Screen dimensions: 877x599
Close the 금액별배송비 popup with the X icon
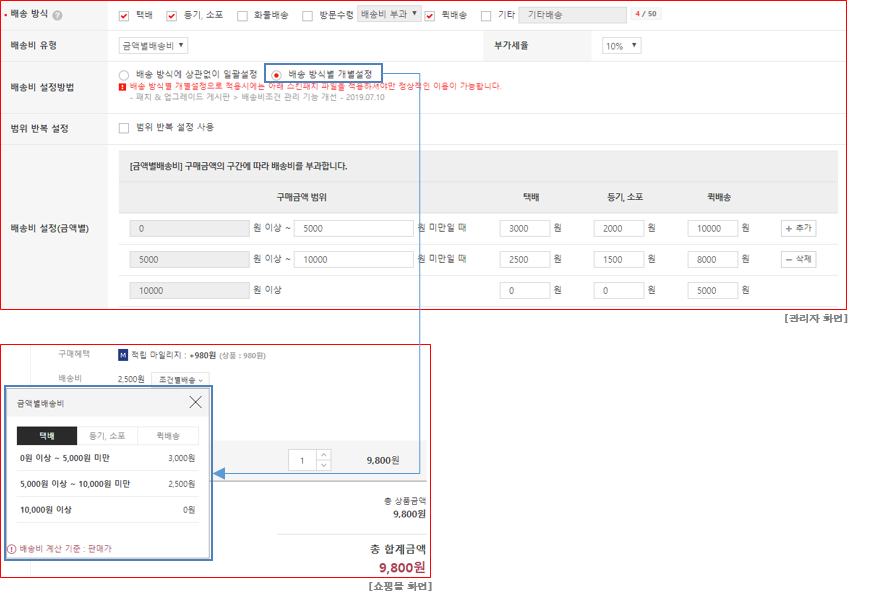coord(195,402)
